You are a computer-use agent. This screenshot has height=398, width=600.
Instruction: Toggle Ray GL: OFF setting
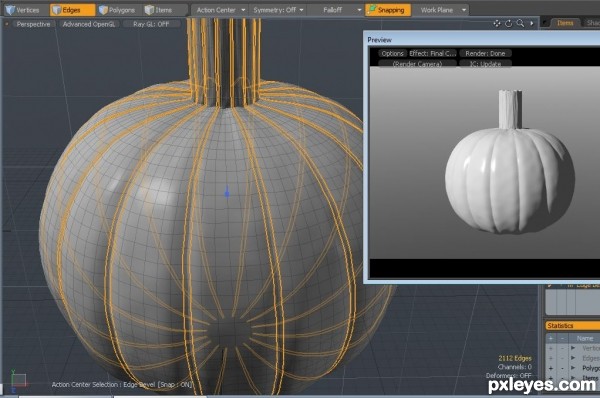[x=151, y=24]
